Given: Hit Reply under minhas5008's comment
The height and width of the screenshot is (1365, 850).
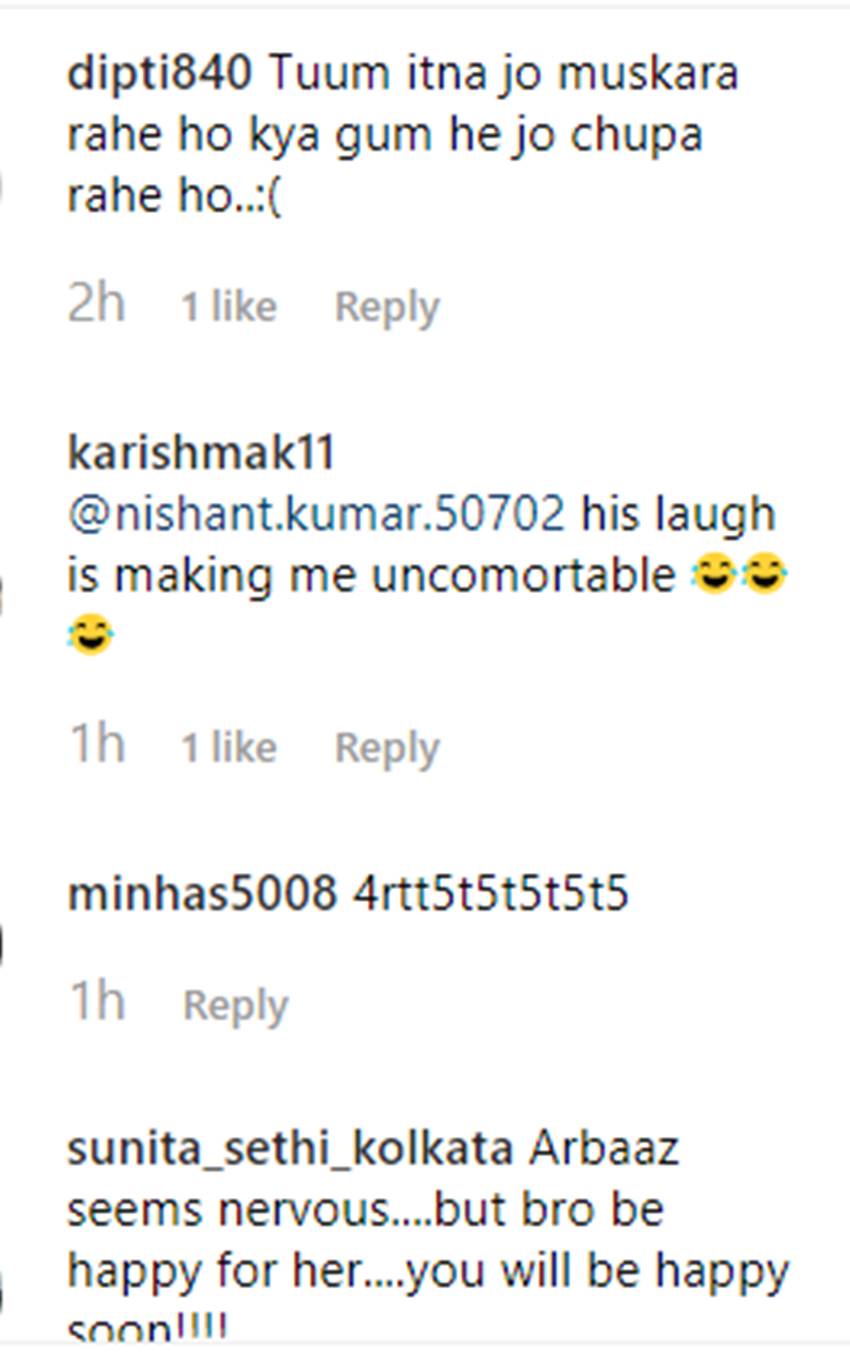Looking at the screenshot, I should tap(236, 1005).
